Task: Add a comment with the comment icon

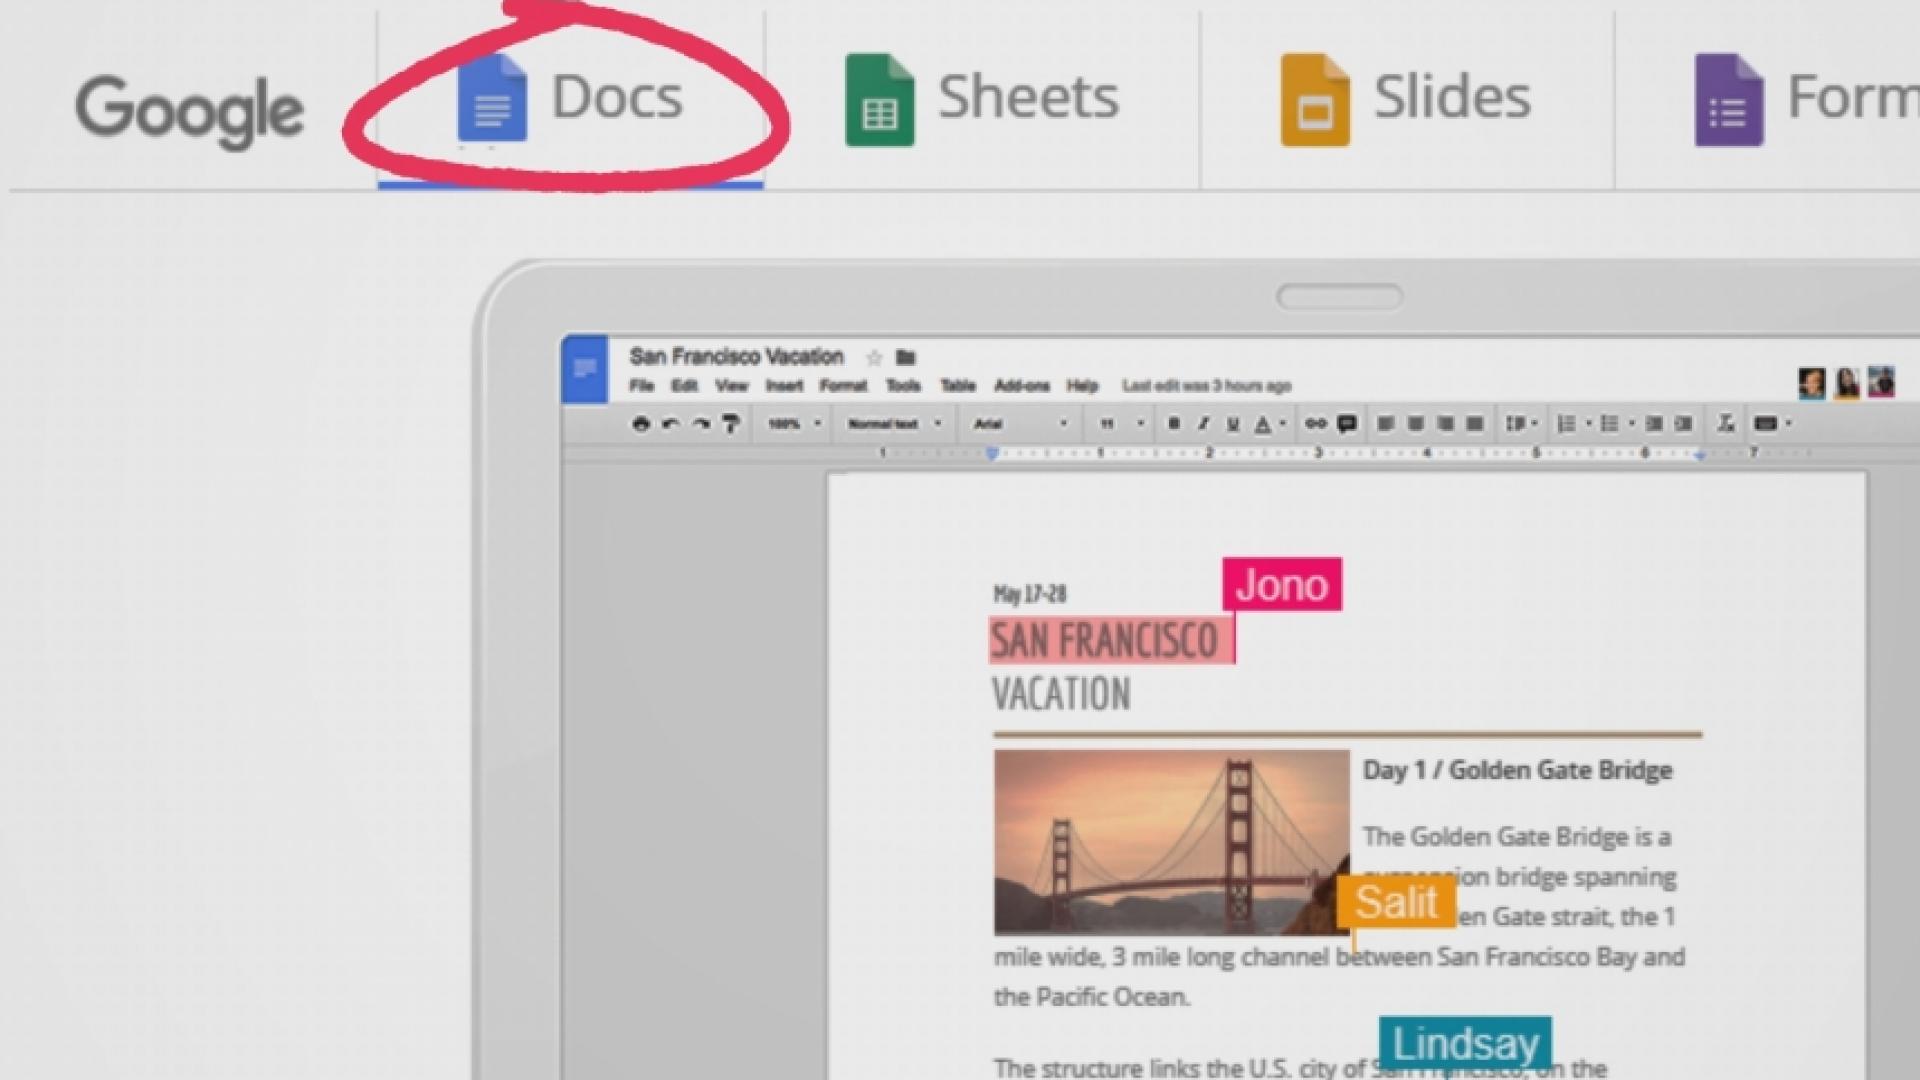Action: (x=1348, y=423)
